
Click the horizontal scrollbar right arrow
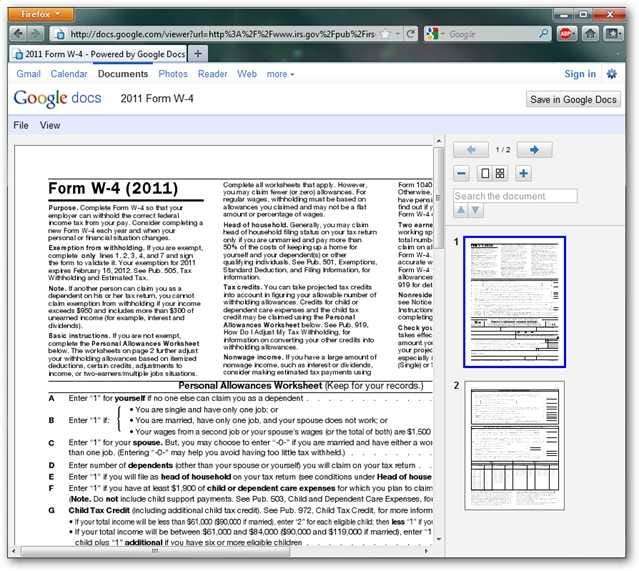pos(426,551)
